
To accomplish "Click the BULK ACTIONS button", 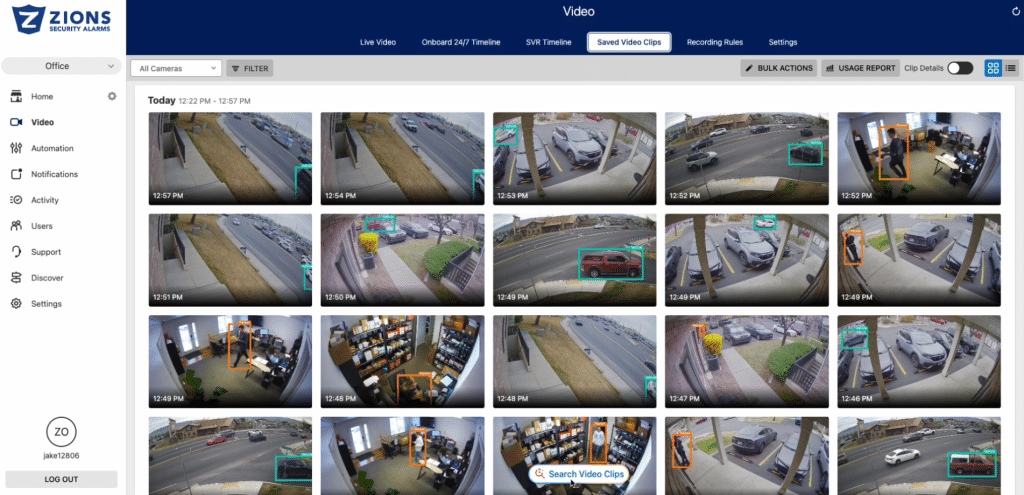I will 778,68.
